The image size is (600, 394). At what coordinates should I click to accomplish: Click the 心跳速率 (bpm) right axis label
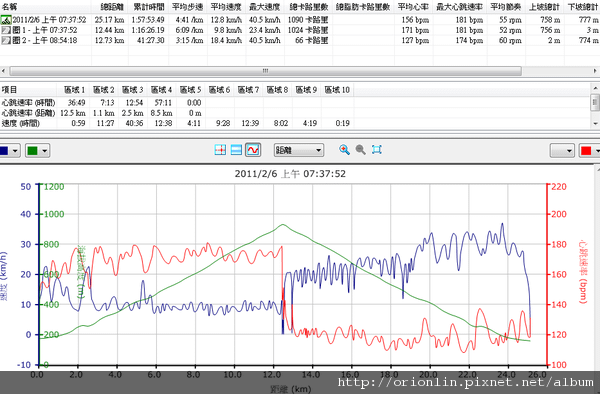tap(583, 272)
